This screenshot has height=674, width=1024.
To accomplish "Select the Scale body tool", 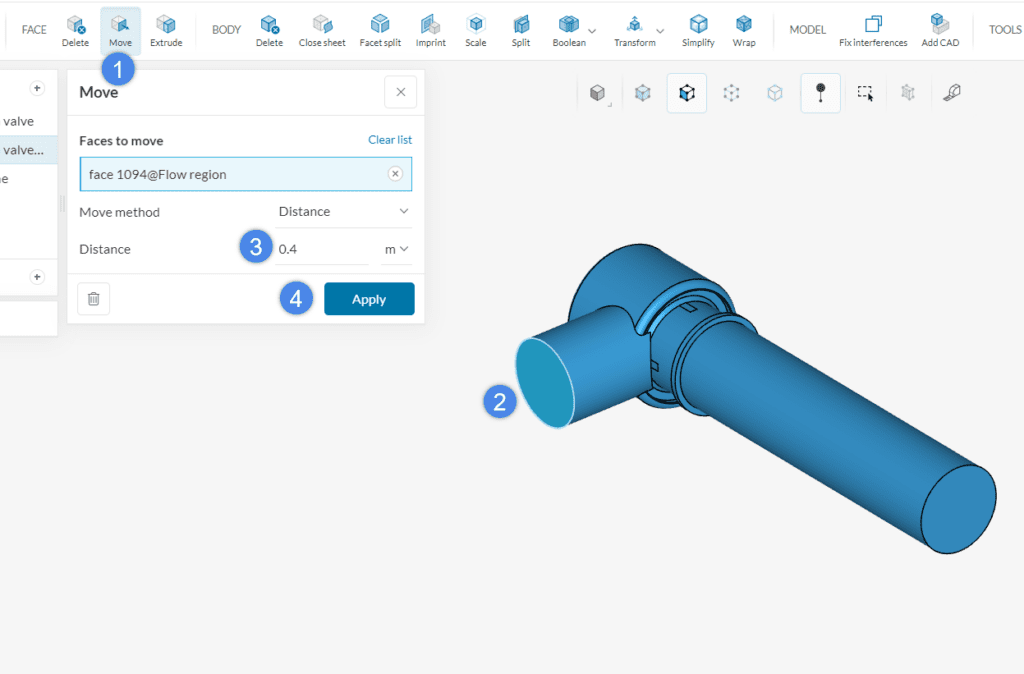I will 475,29.
